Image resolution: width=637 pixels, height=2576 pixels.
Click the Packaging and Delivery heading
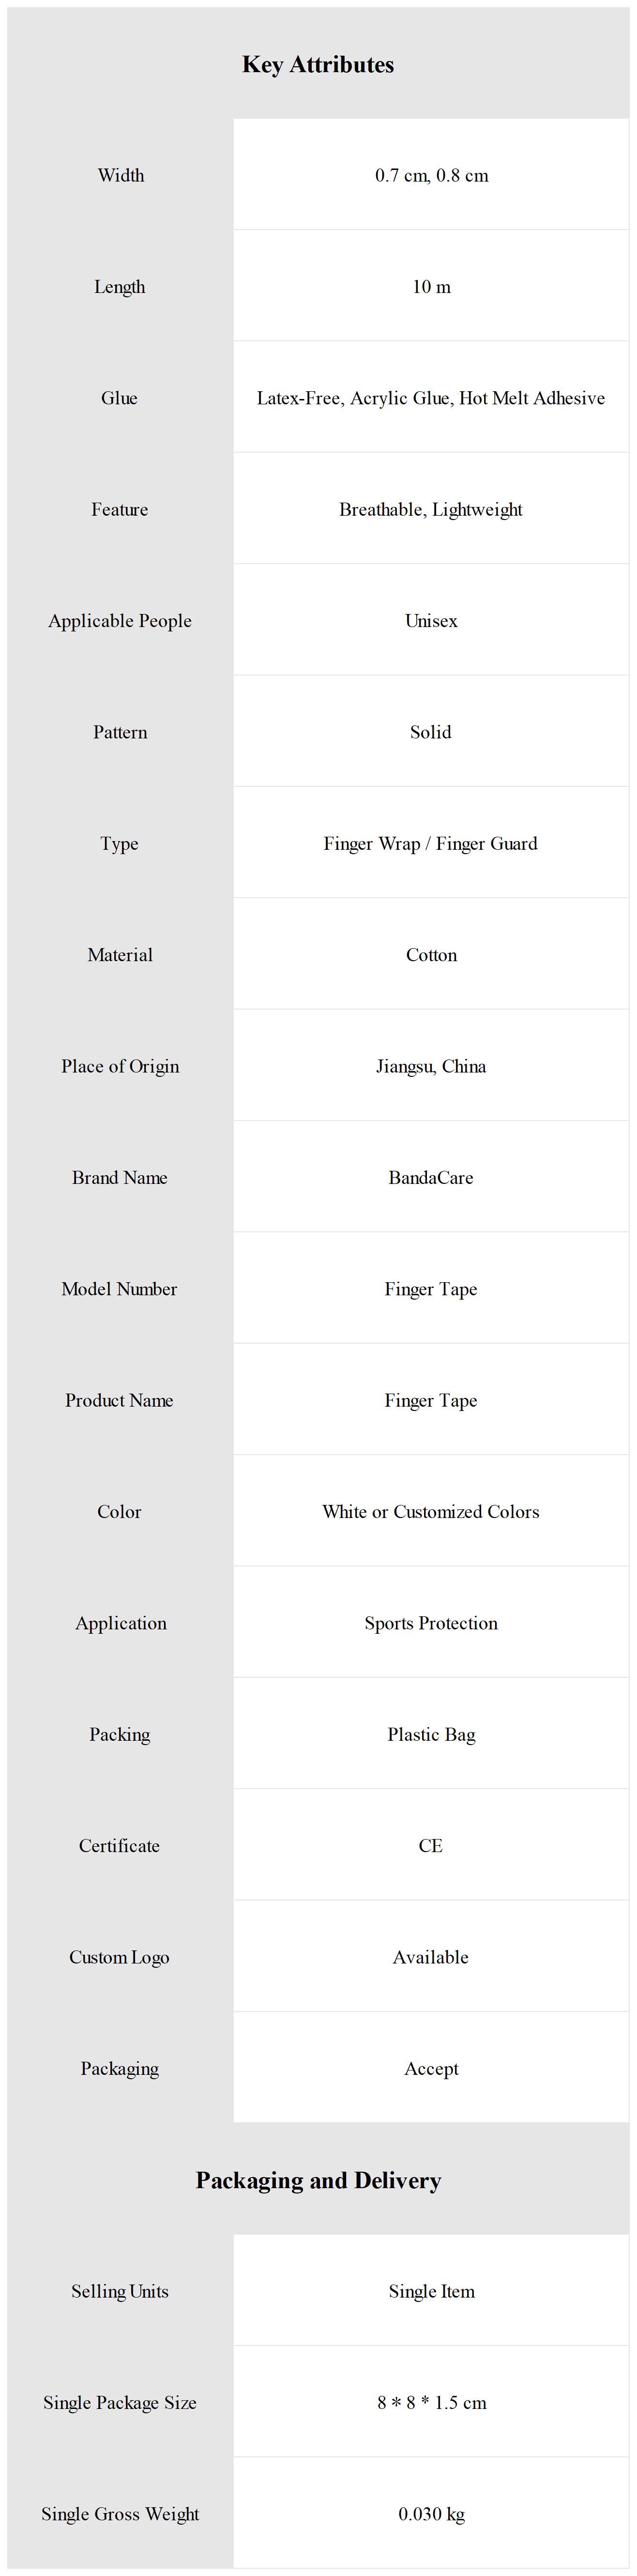(318, 2181)
